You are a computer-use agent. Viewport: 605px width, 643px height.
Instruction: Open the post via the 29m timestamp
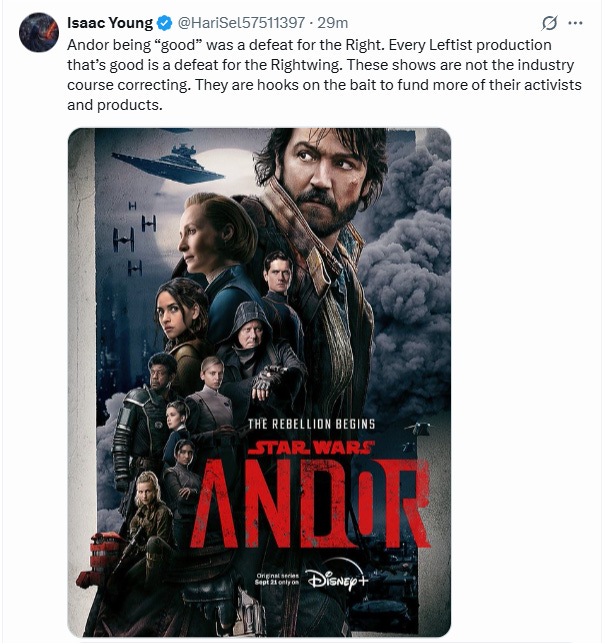pyautogui.click(x=333, y=23)
